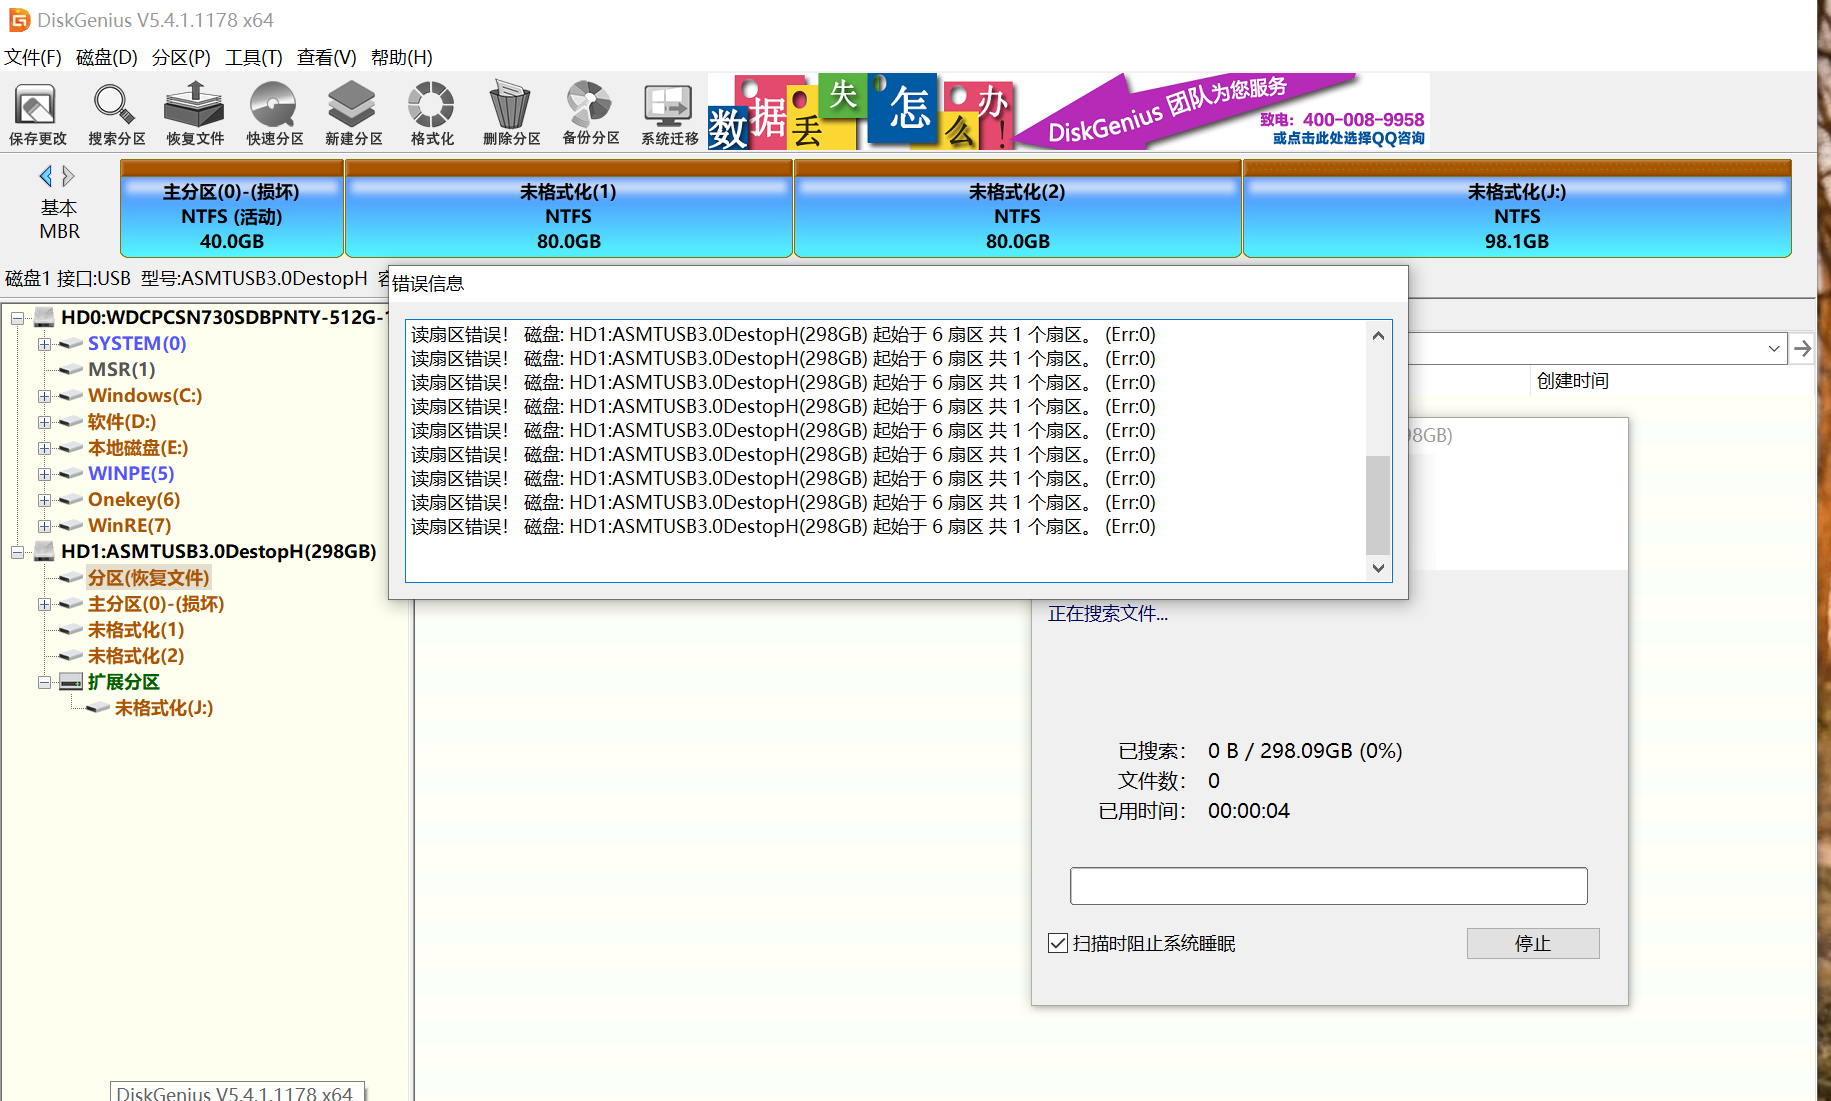Click the HD1 ASMT USB disk icon
The width and height of the screenshot is (1831, 1101).
44,551
